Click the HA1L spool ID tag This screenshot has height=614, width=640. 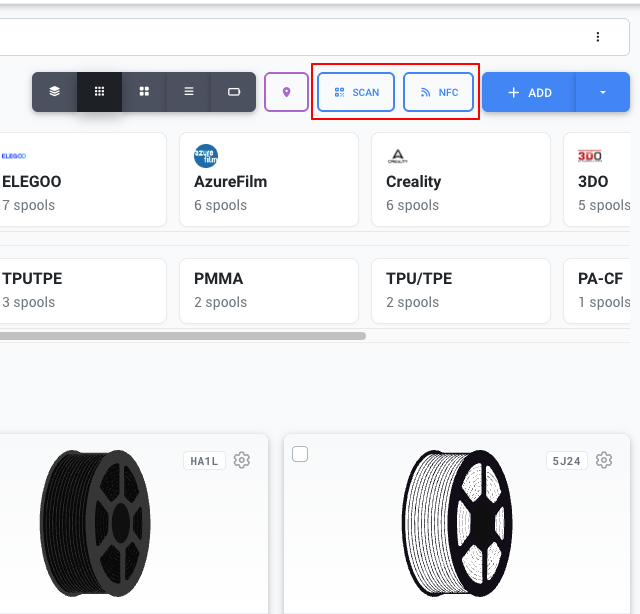click(204, 461)
